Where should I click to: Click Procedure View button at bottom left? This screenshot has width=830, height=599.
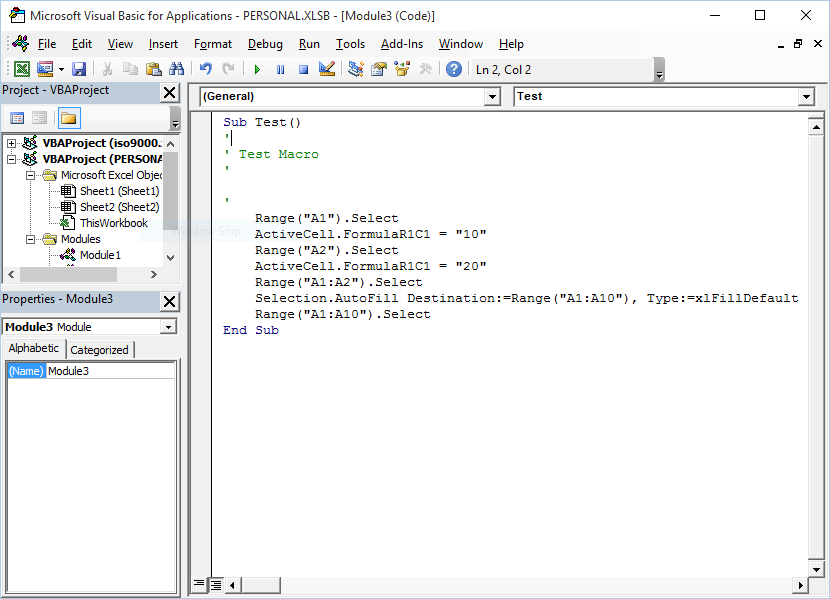[199, 584]
